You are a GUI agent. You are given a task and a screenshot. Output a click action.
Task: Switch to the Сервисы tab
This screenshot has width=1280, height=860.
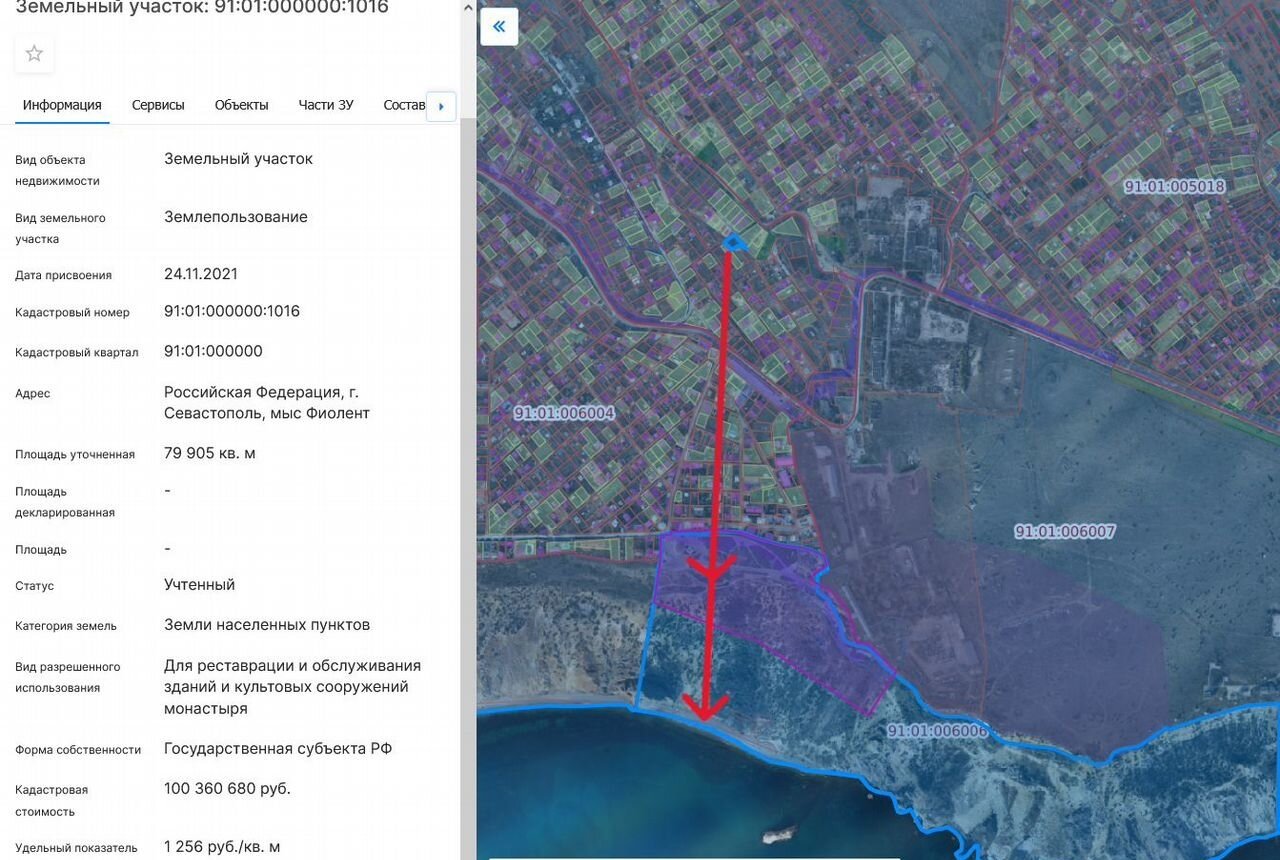[158, 105]
